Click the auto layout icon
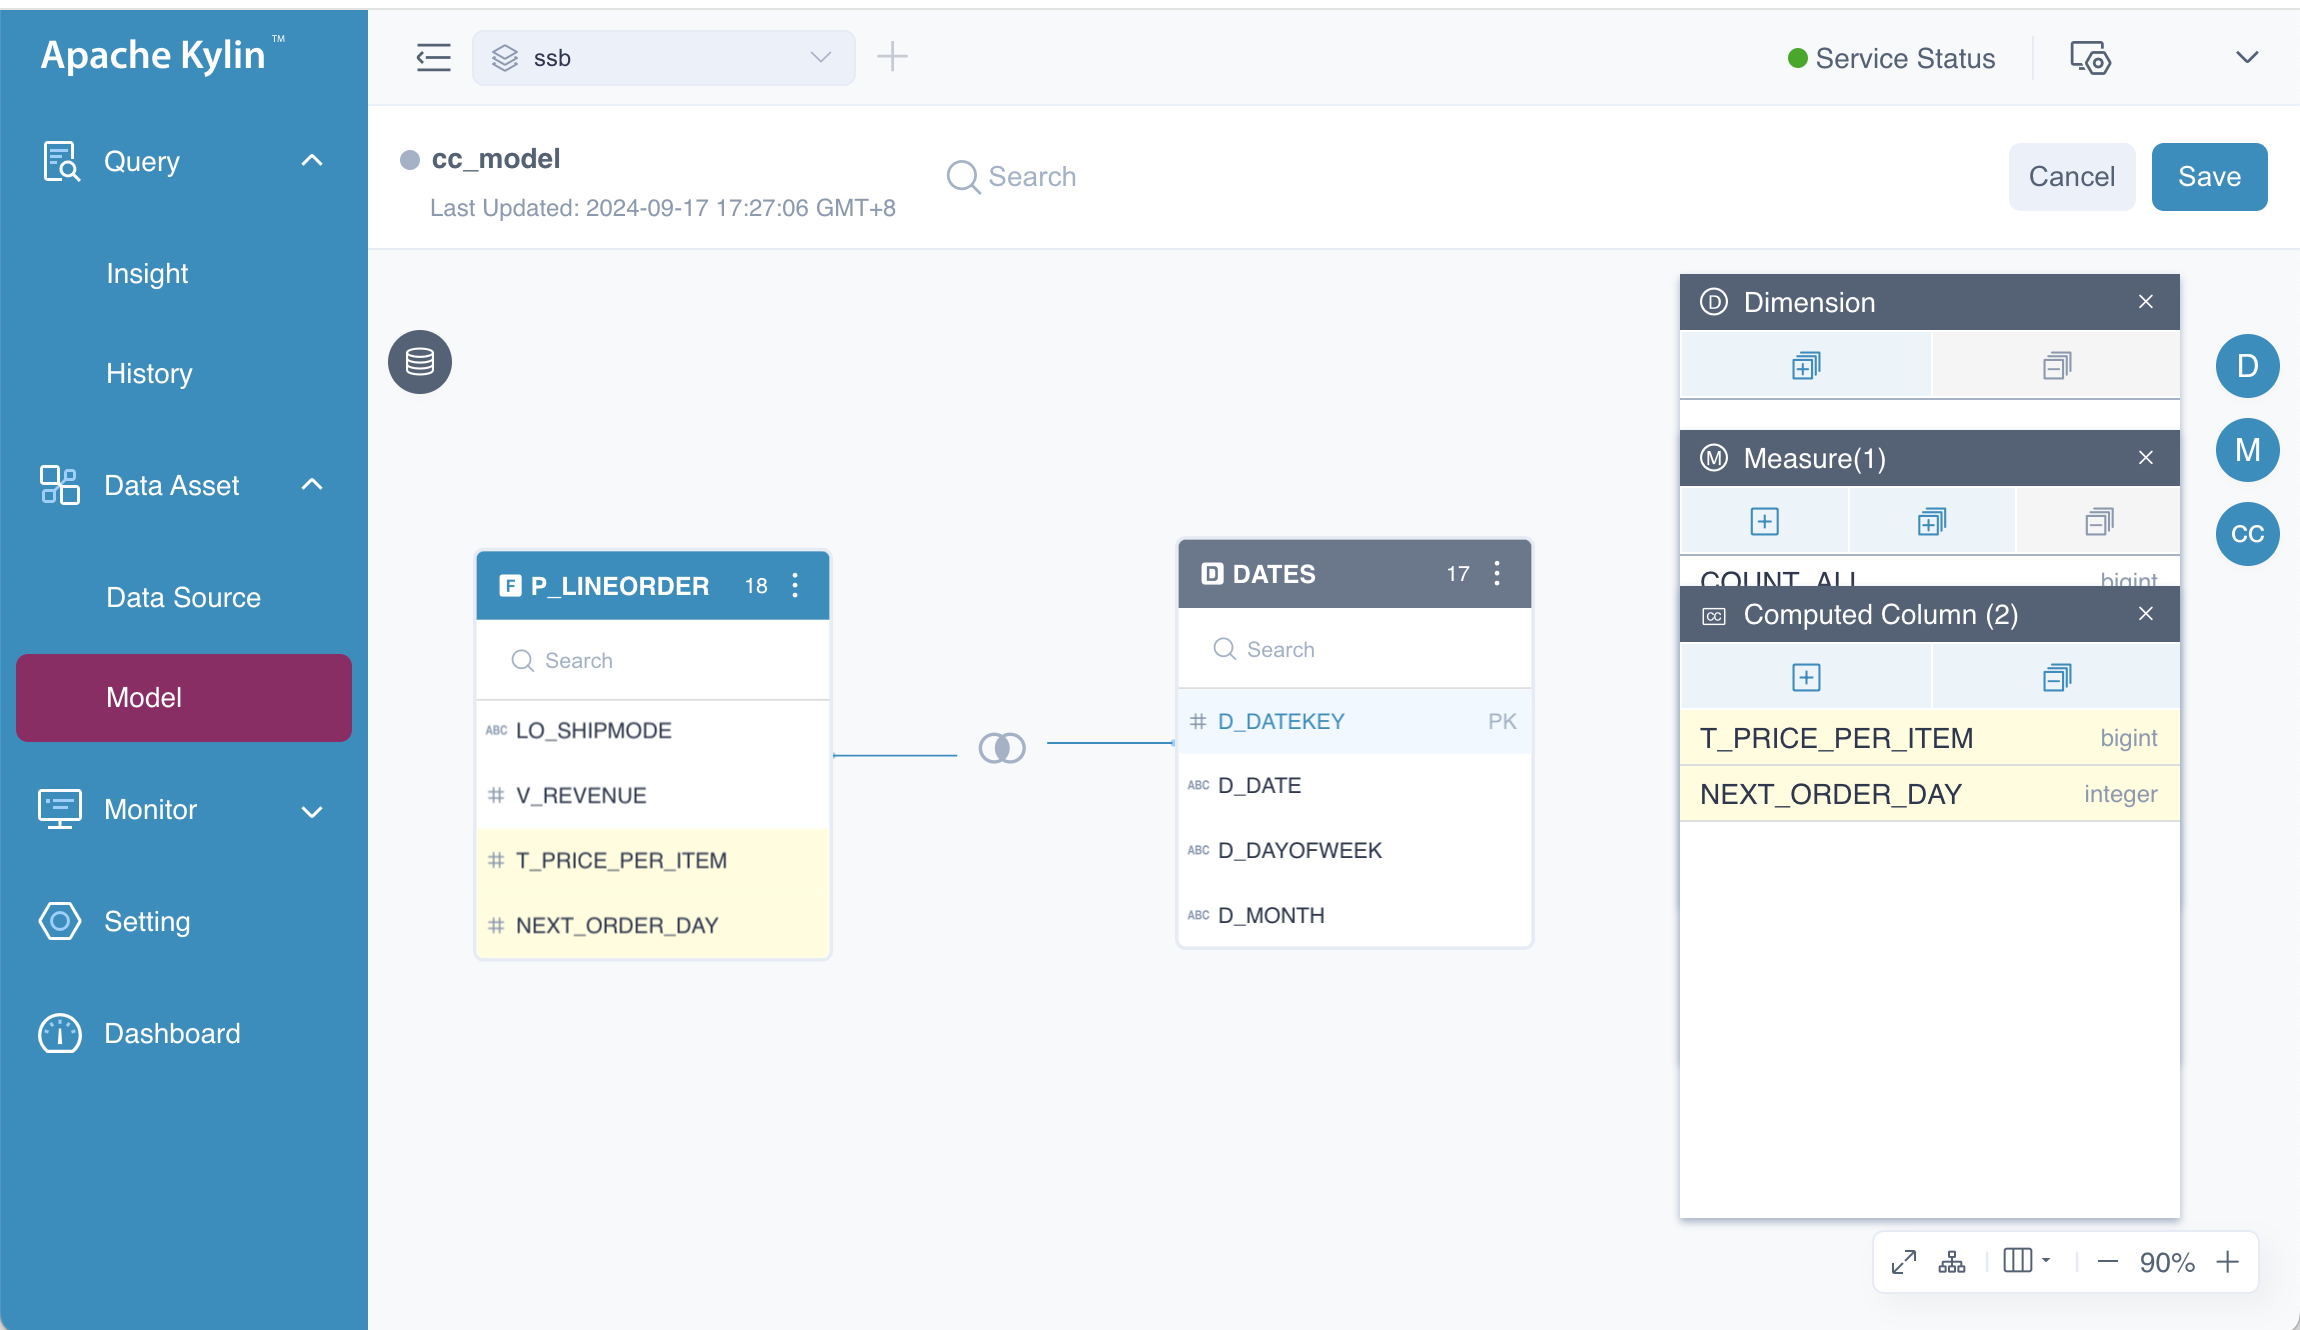 click(x=1952, y=1262)
